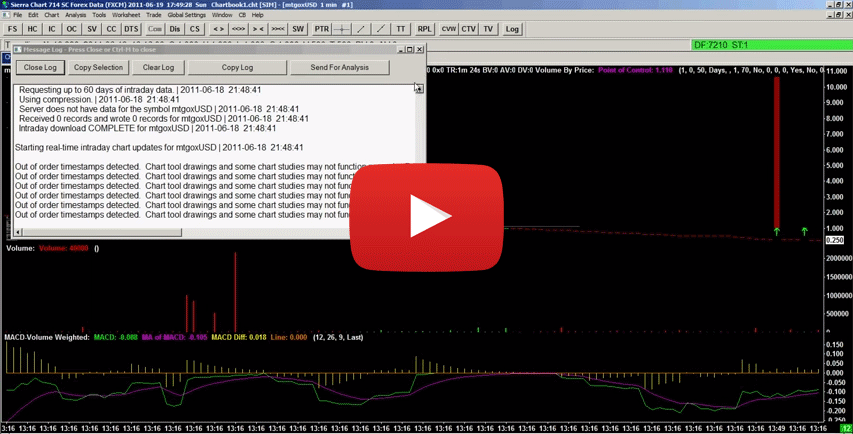Image resolution: width=853 pixels, height=434 pixels.
Task: Click the Copy Log button
Action: click(x=237, y=67)
